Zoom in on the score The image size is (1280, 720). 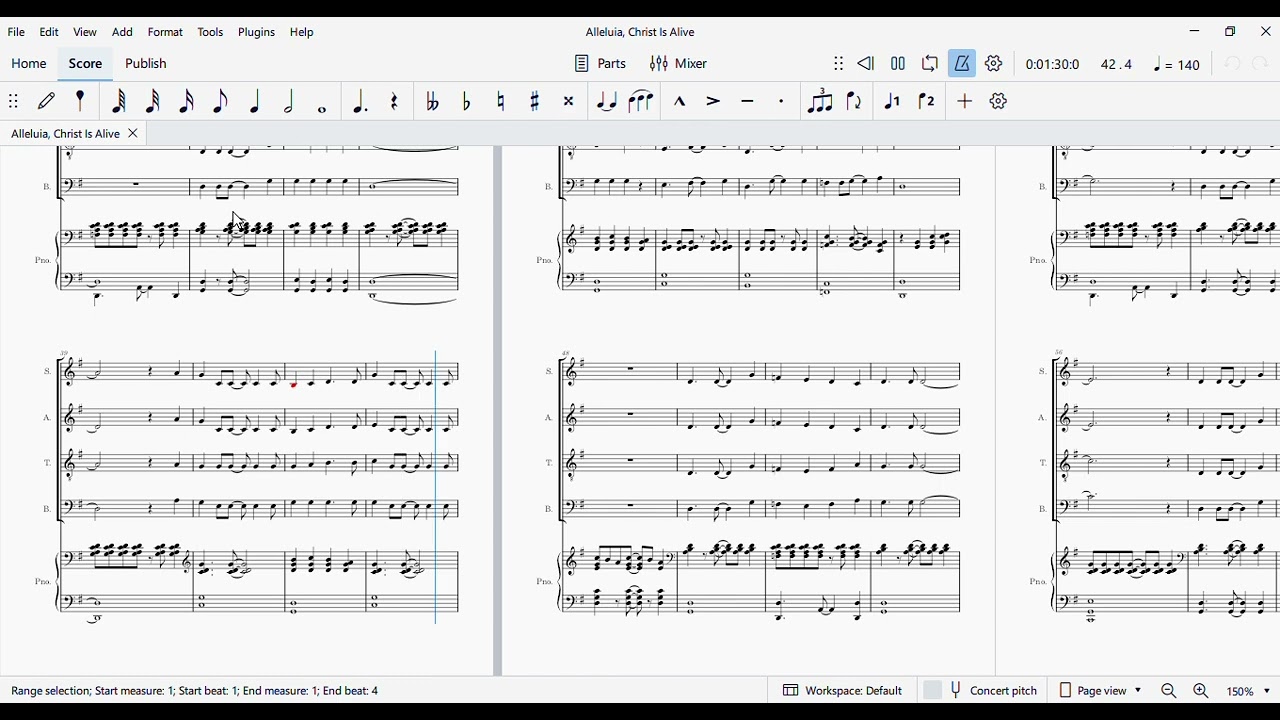point(1202,692)
